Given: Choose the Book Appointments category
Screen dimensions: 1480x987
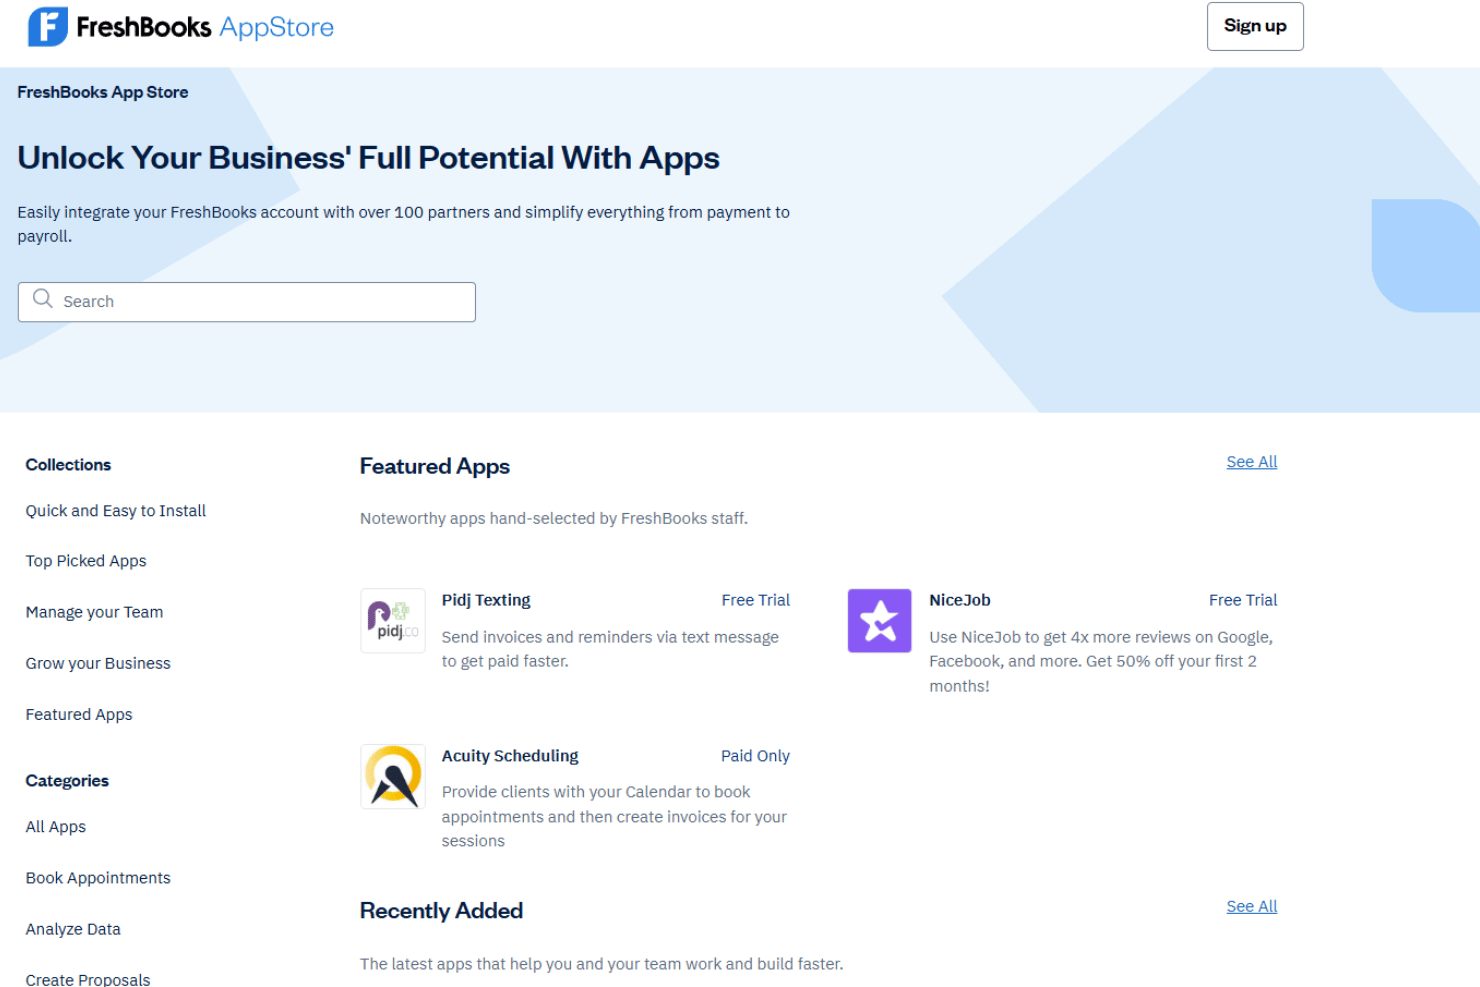Looking at the screenshot, I should click(x=98, y=878).
